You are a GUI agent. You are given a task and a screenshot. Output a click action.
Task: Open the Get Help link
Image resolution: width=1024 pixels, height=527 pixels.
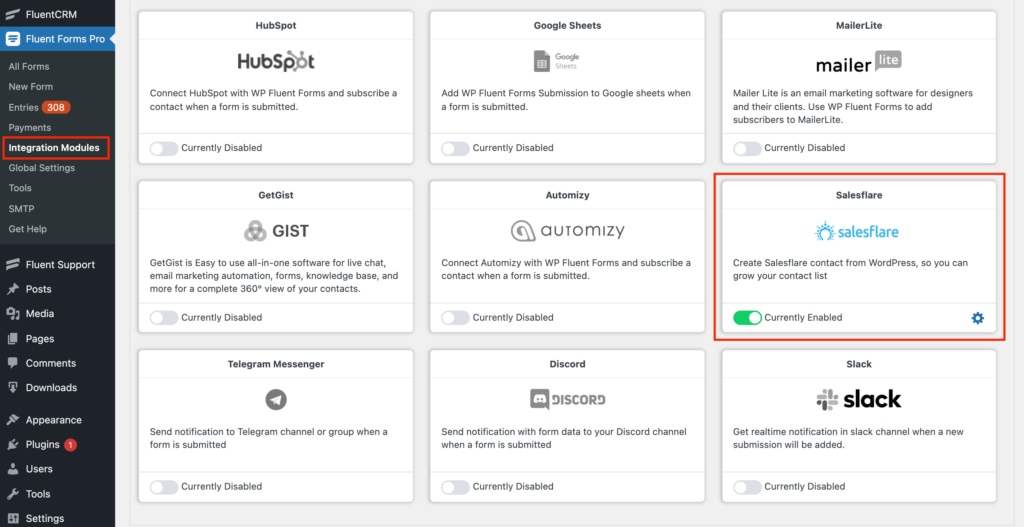pos(27,229)
